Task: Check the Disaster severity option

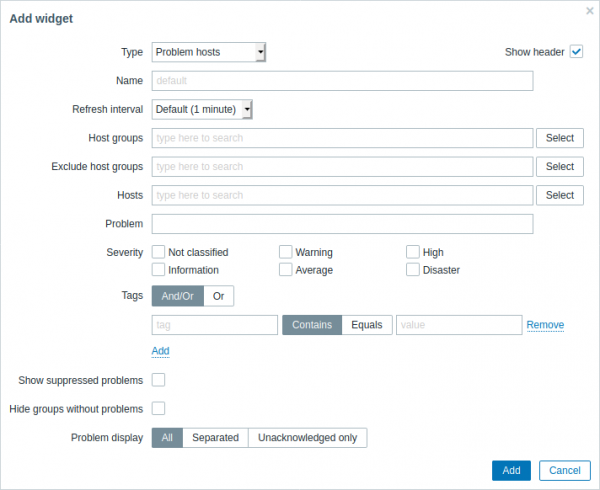Action: pyautogui.click(x=412, y=270)
